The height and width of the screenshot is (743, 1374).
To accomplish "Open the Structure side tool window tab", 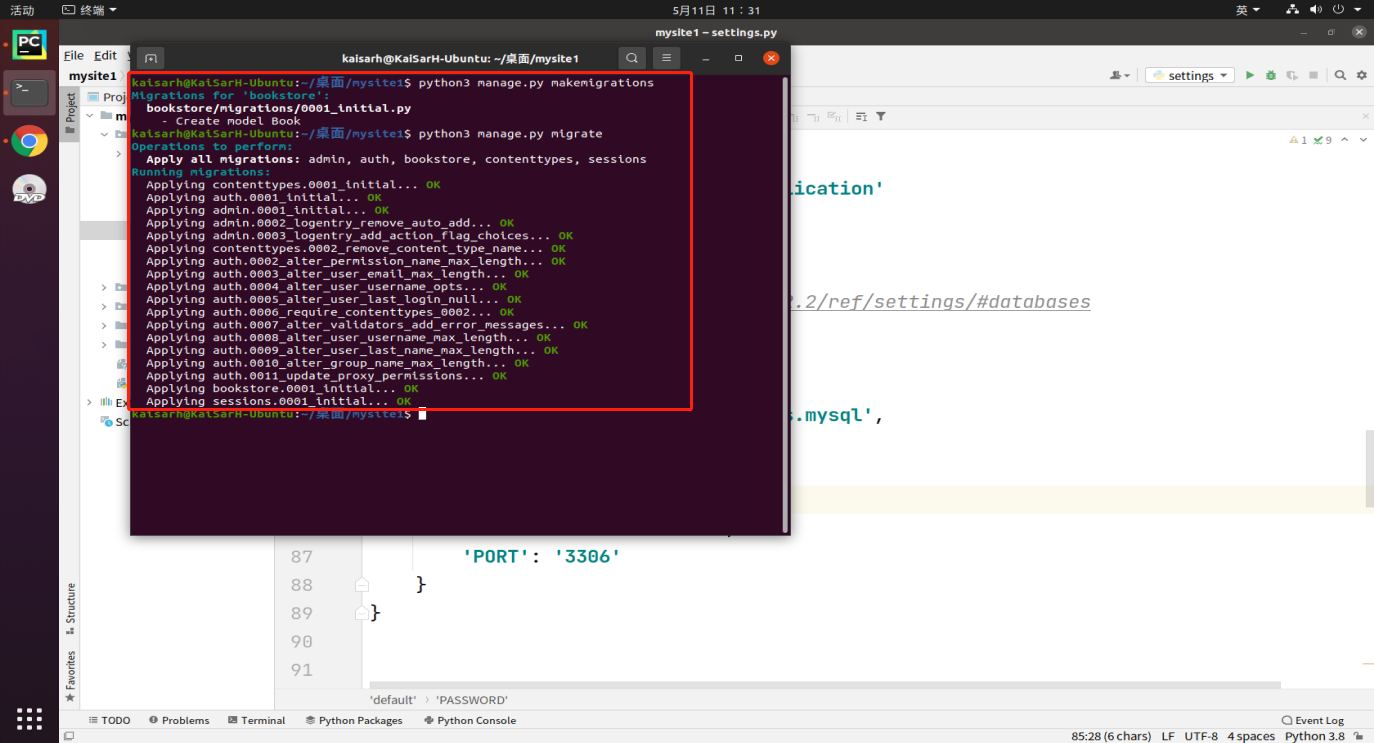I will (70, 607).
